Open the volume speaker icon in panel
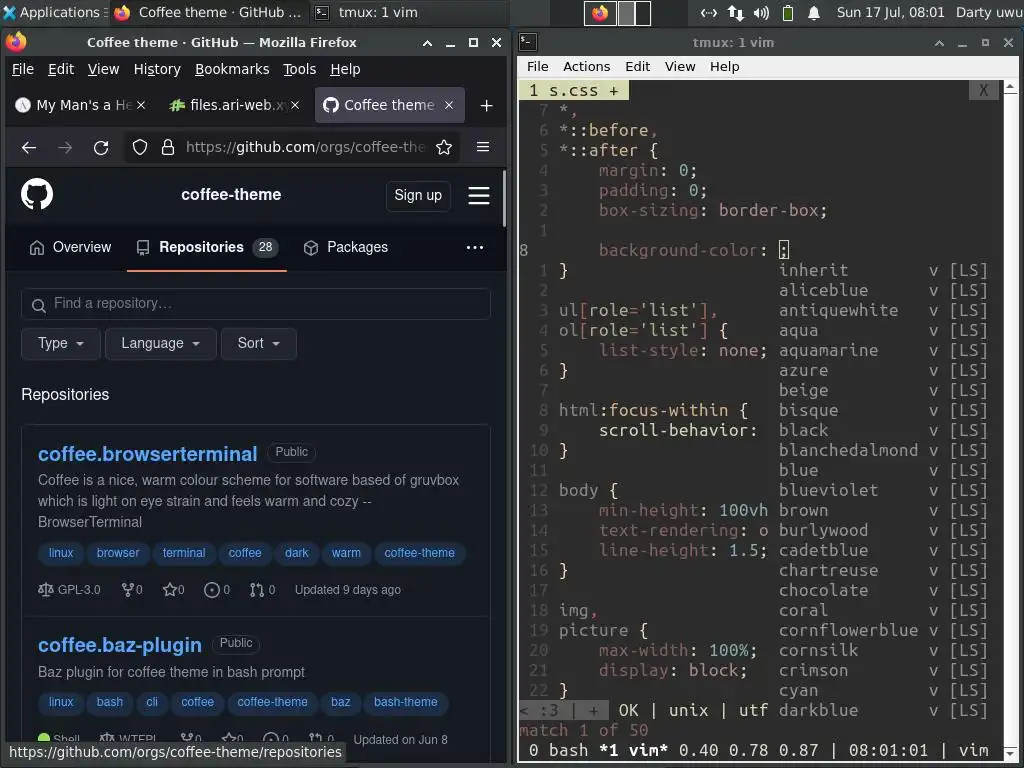The height and width of the screenshot is (768, 1024). (x=761, y=12)
